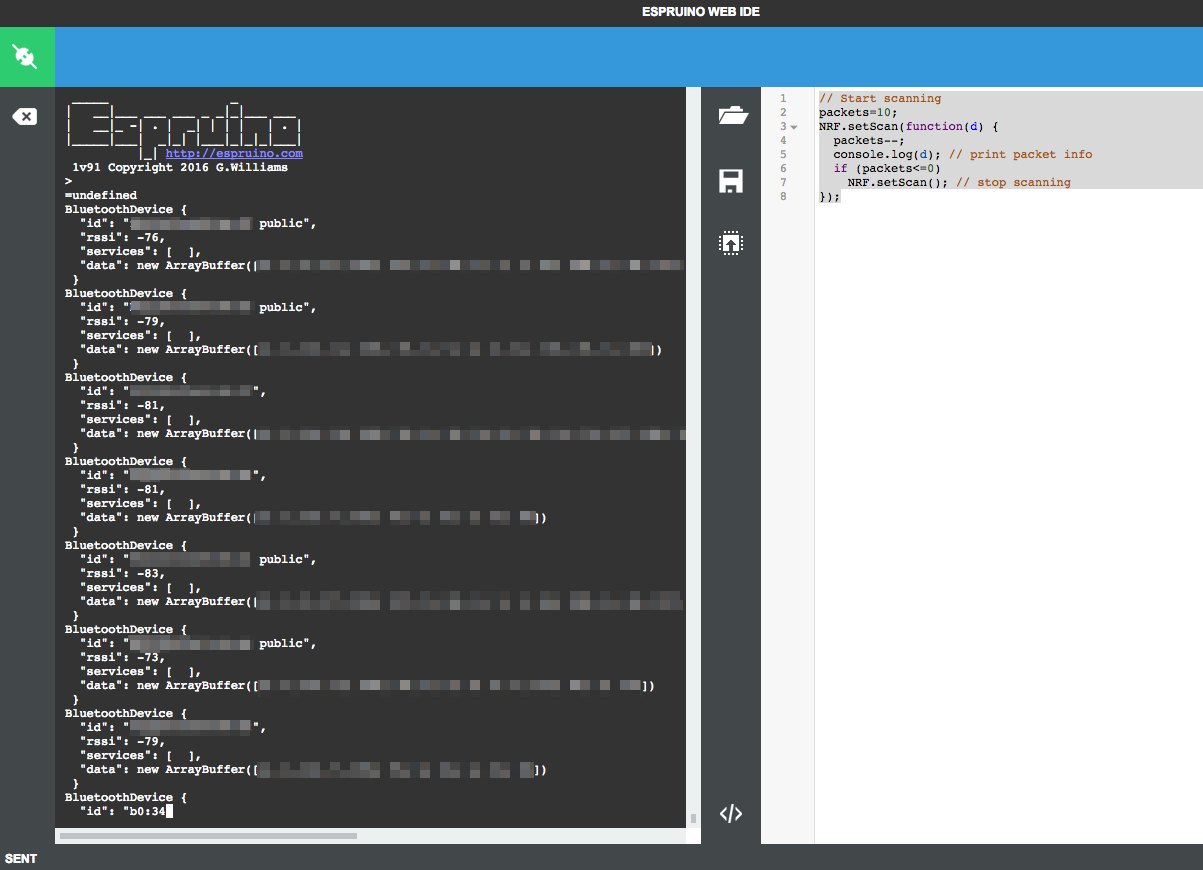Viewport: 1203px width, 870px height.
Task: Select line number 8 in the gutter
Action: click(x=783, y=196)
